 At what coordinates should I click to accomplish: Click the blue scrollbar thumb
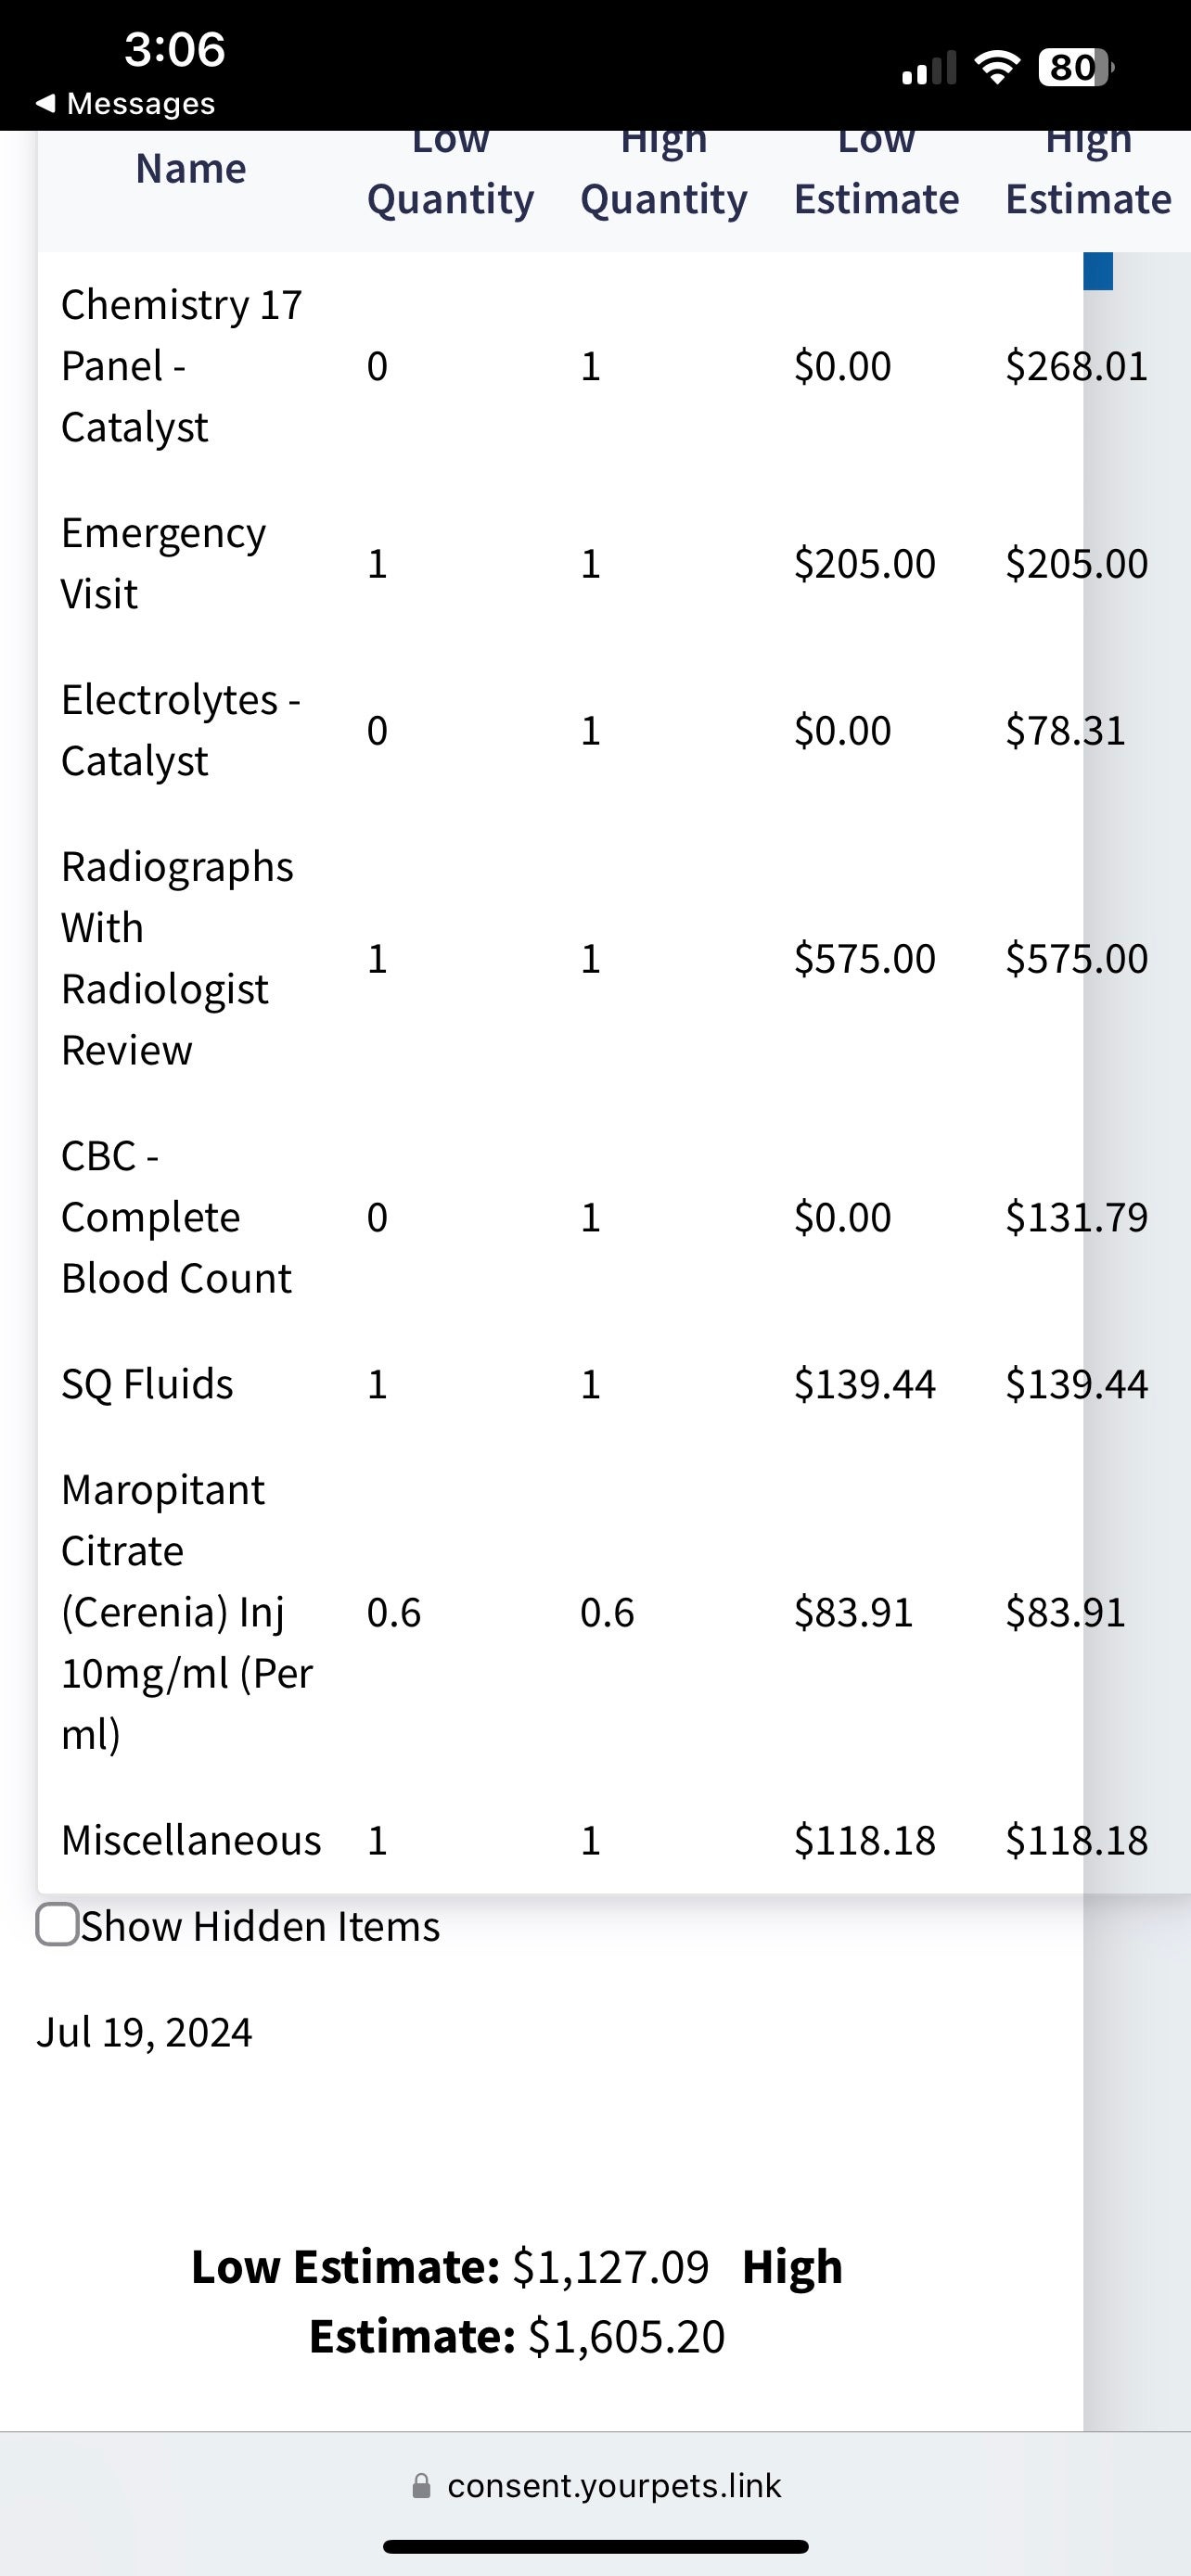1098,271
